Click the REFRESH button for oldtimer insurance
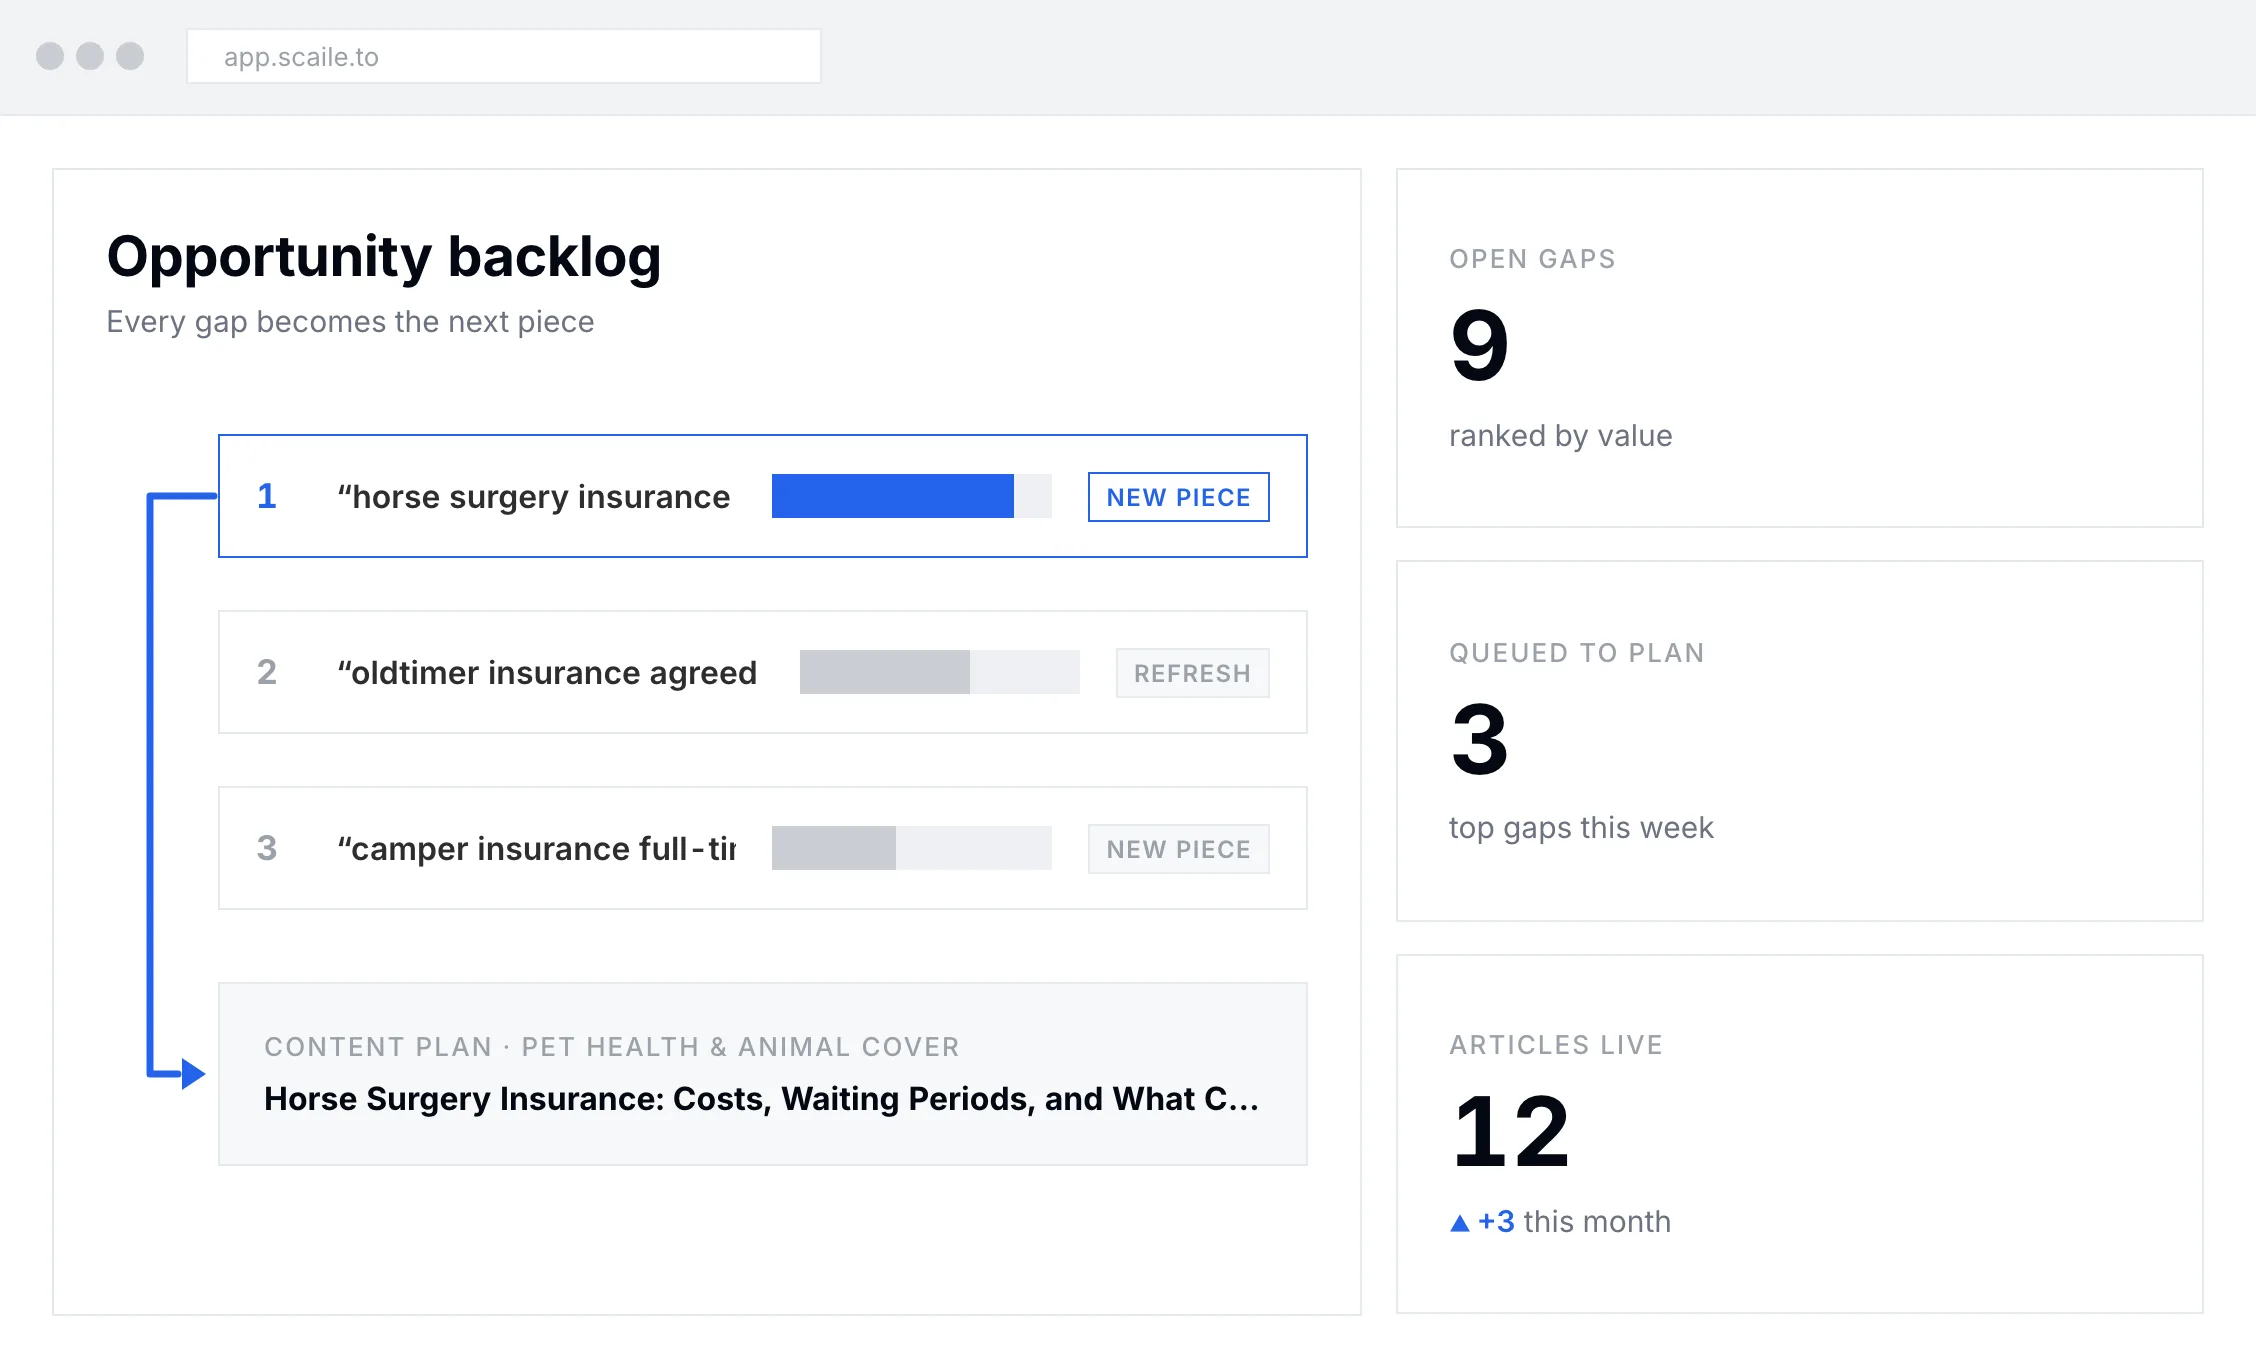The image size is (2256, 1368). click(1192, 673)
